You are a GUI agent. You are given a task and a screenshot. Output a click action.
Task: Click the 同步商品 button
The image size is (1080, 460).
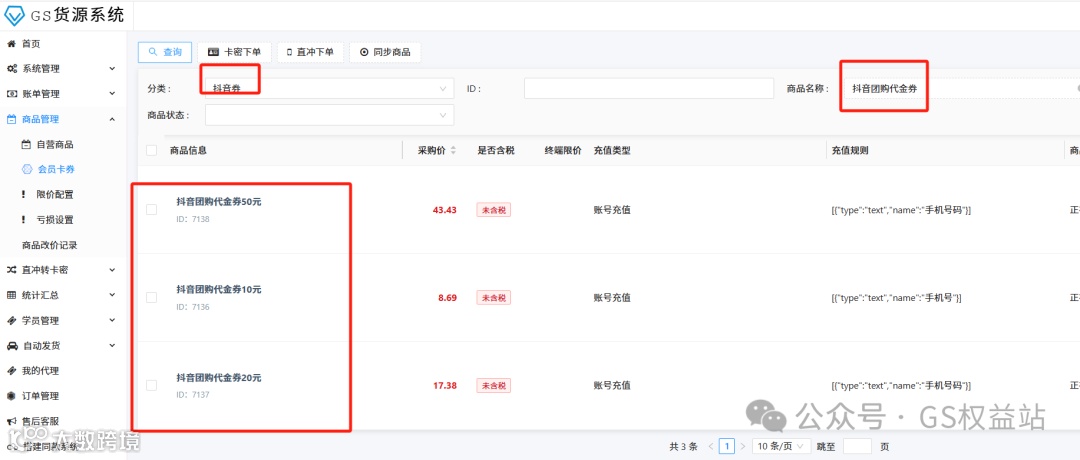coord(385,52)
